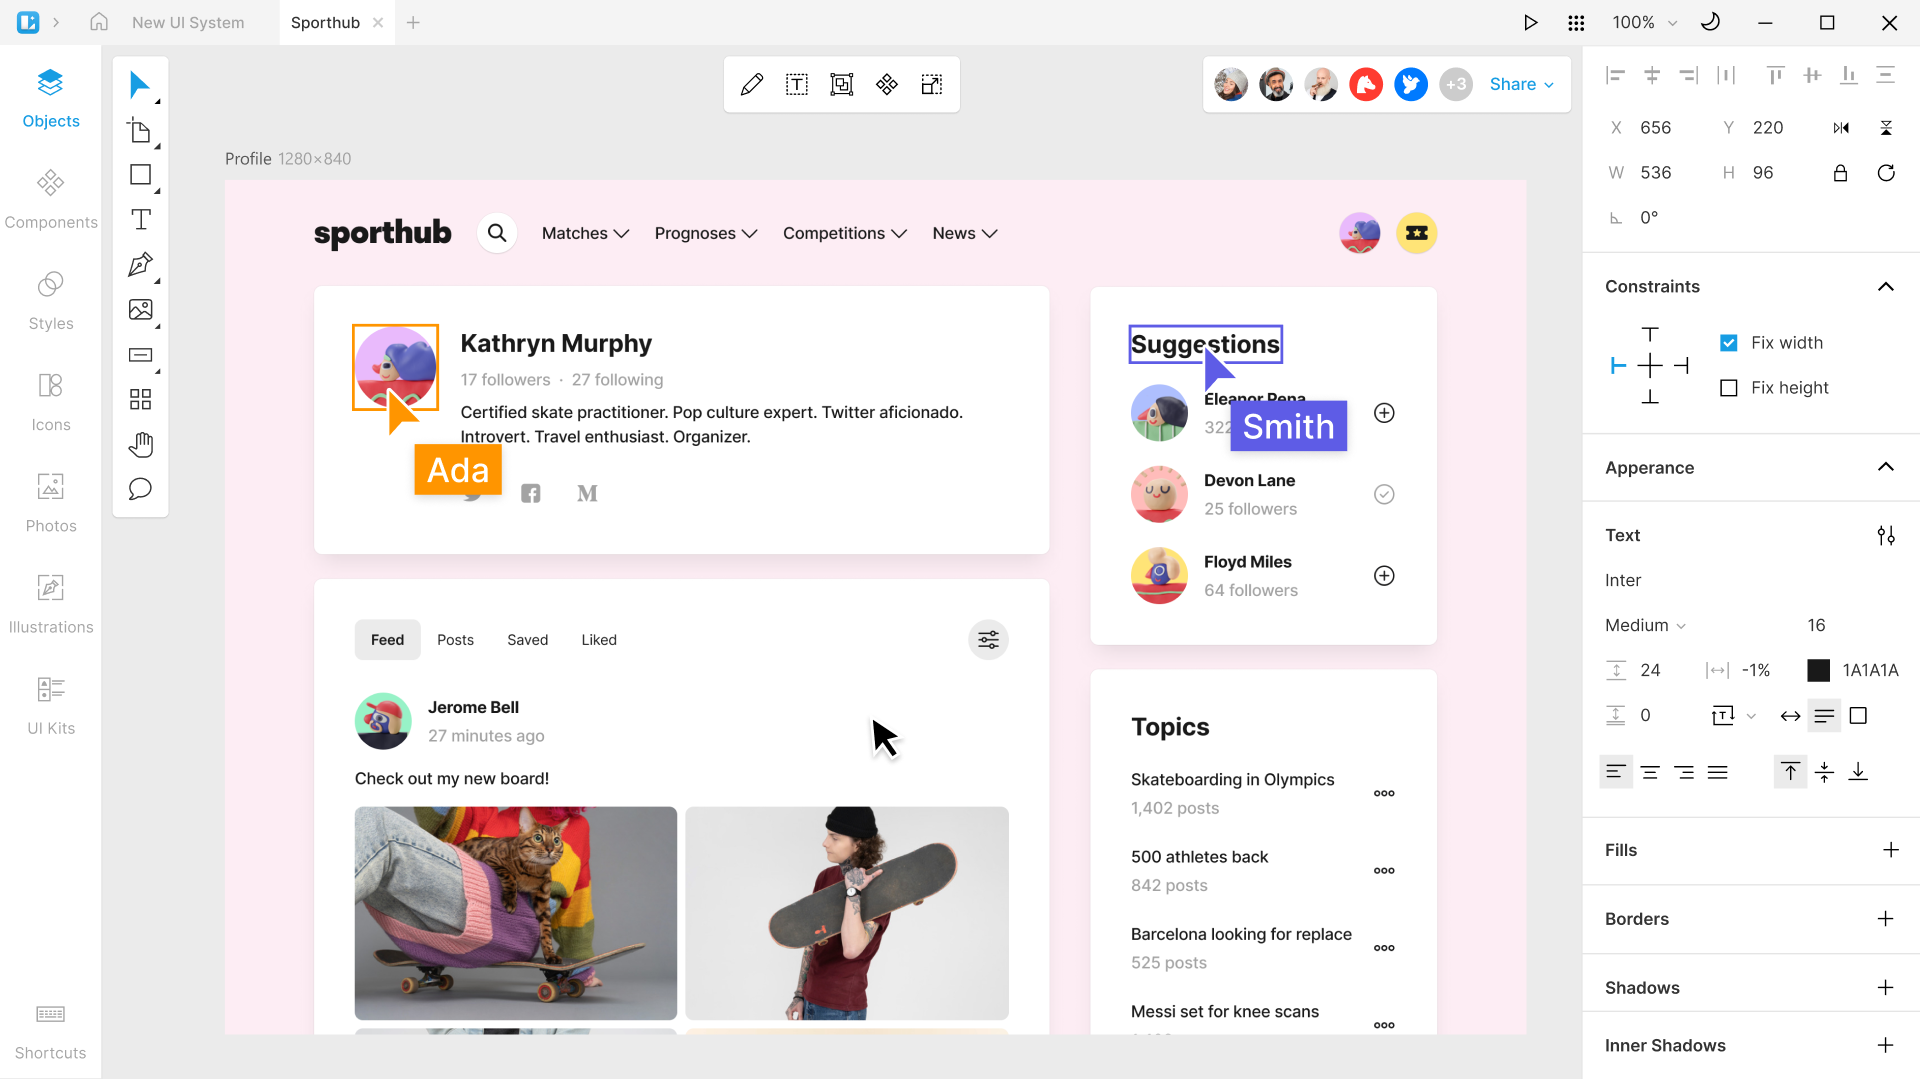The height and width of the screenshot is (1079, 1920).
Task: Set text align right
Action: (1684, 772)
